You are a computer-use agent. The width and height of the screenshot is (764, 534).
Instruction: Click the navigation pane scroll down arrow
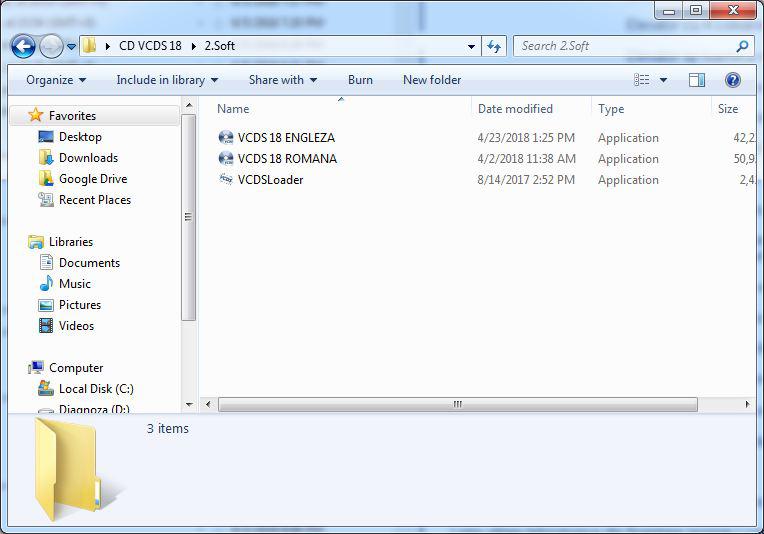point(189,404)
